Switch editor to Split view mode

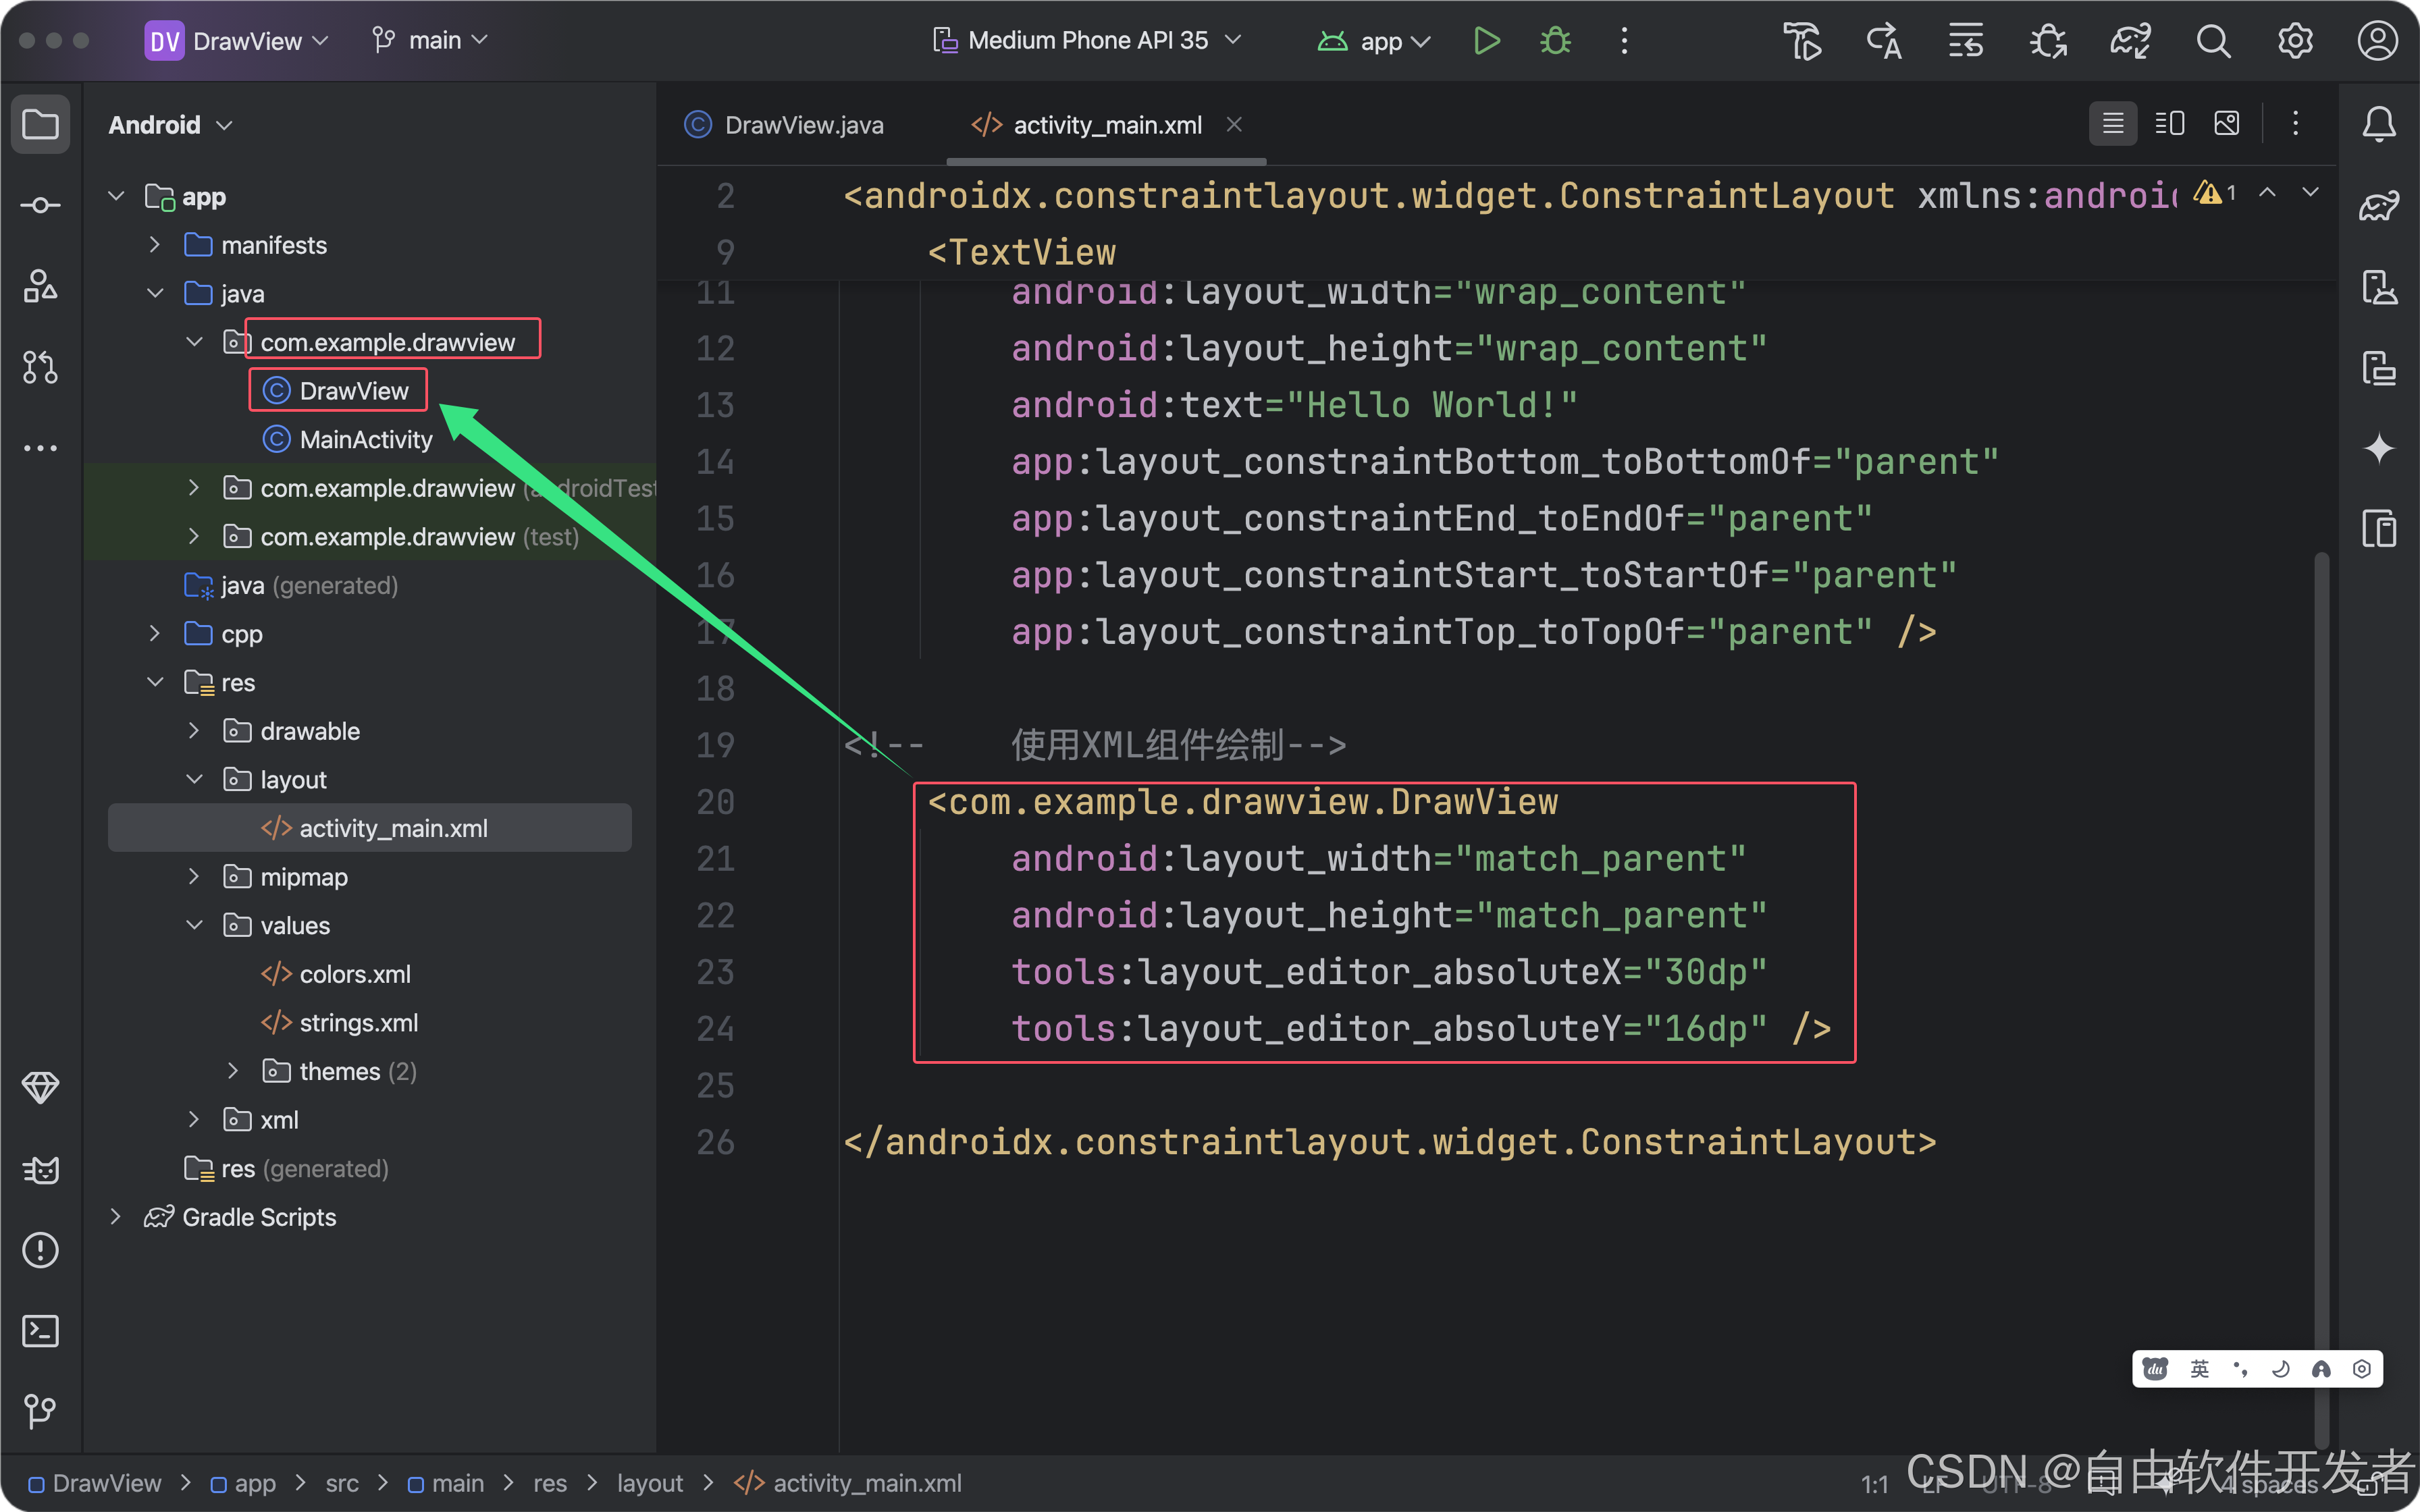click(x=2169, y=123)
